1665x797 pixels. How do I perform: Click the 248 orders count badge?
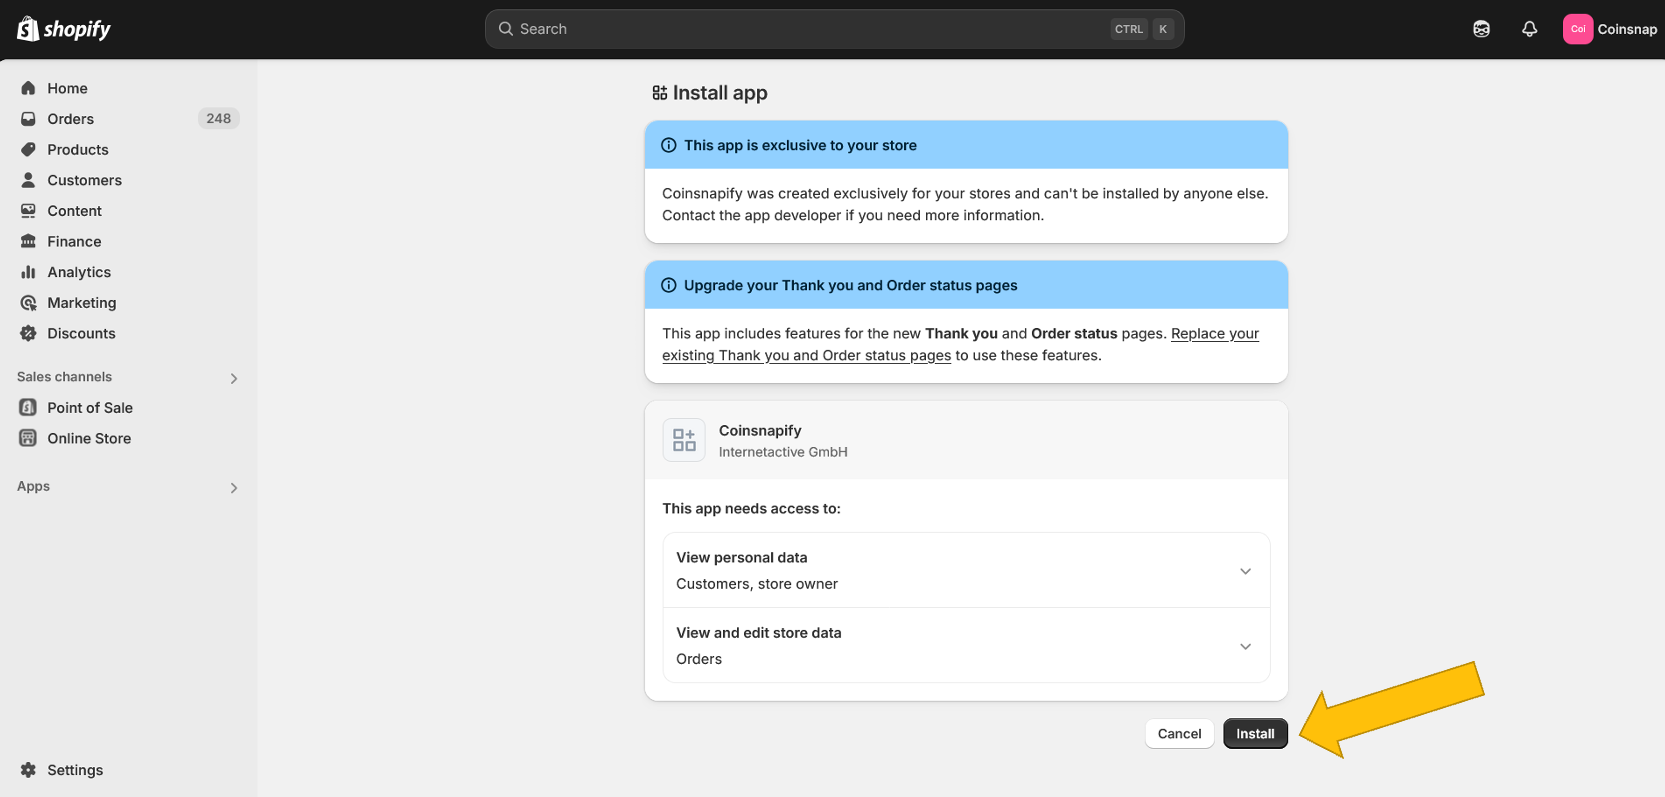tap(218, 118)
